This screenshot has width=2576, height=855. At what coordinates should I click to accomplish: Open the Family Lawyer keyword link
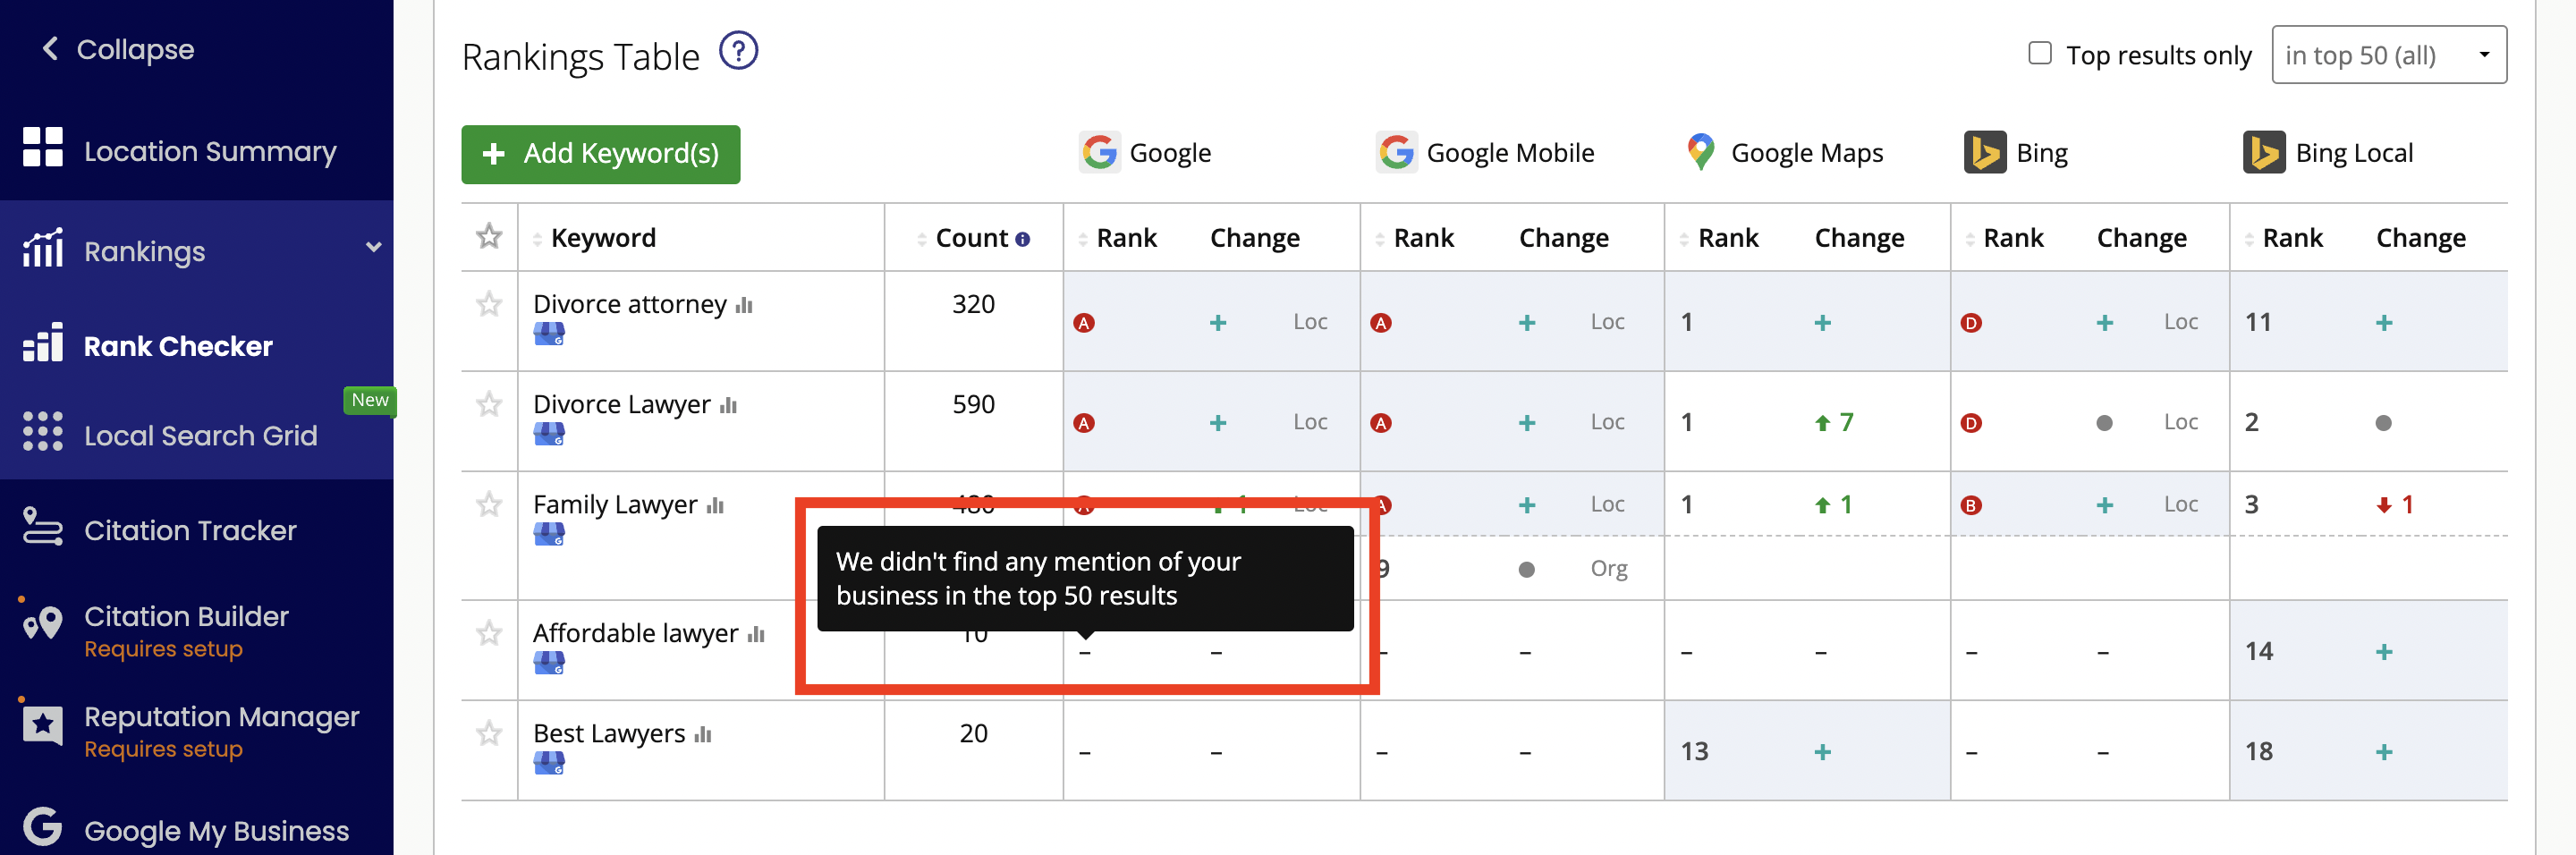pos(614,505)
